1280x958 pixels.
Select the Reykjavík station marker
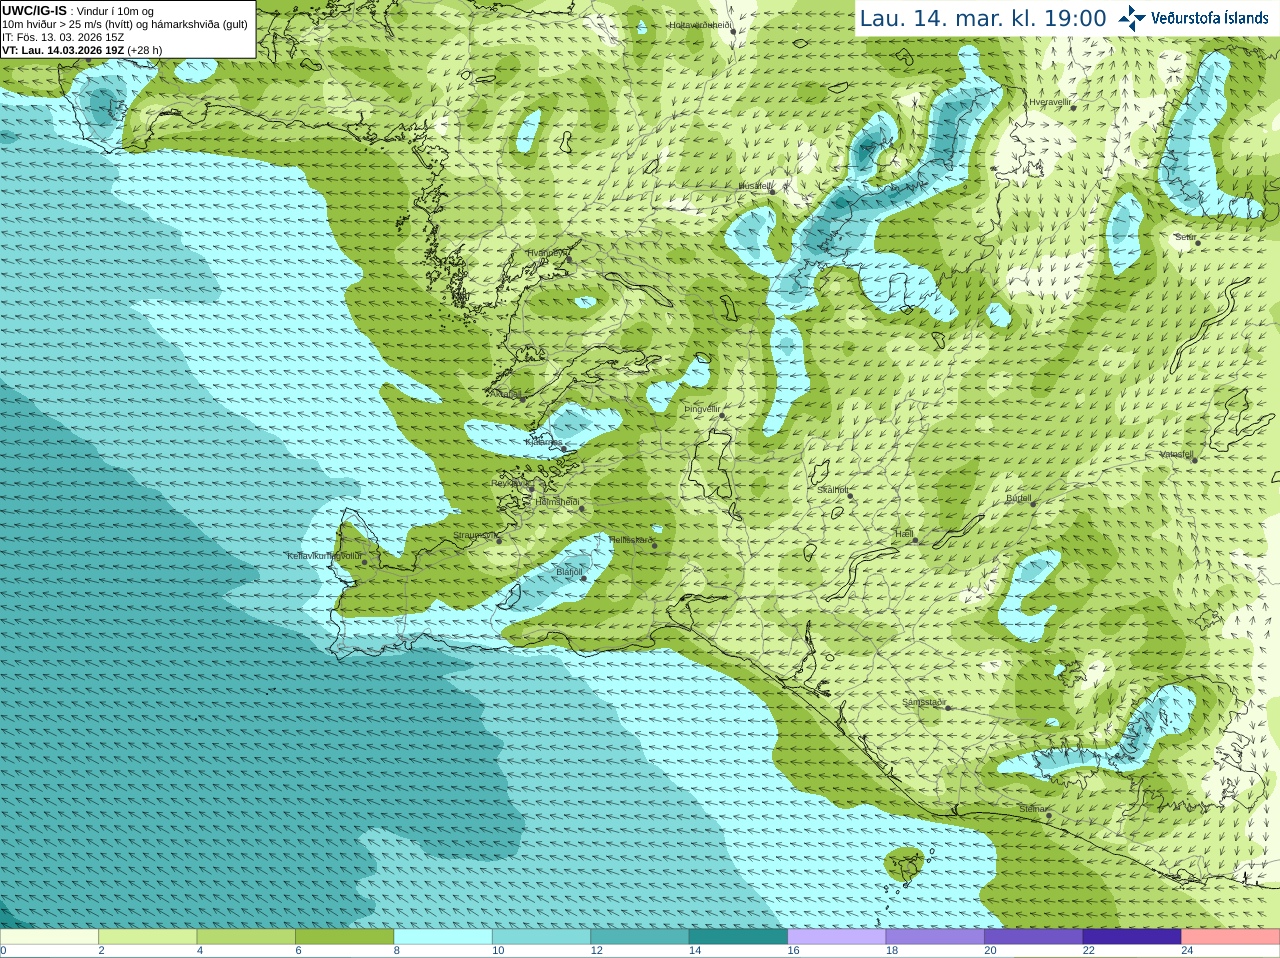click(531, 489)
